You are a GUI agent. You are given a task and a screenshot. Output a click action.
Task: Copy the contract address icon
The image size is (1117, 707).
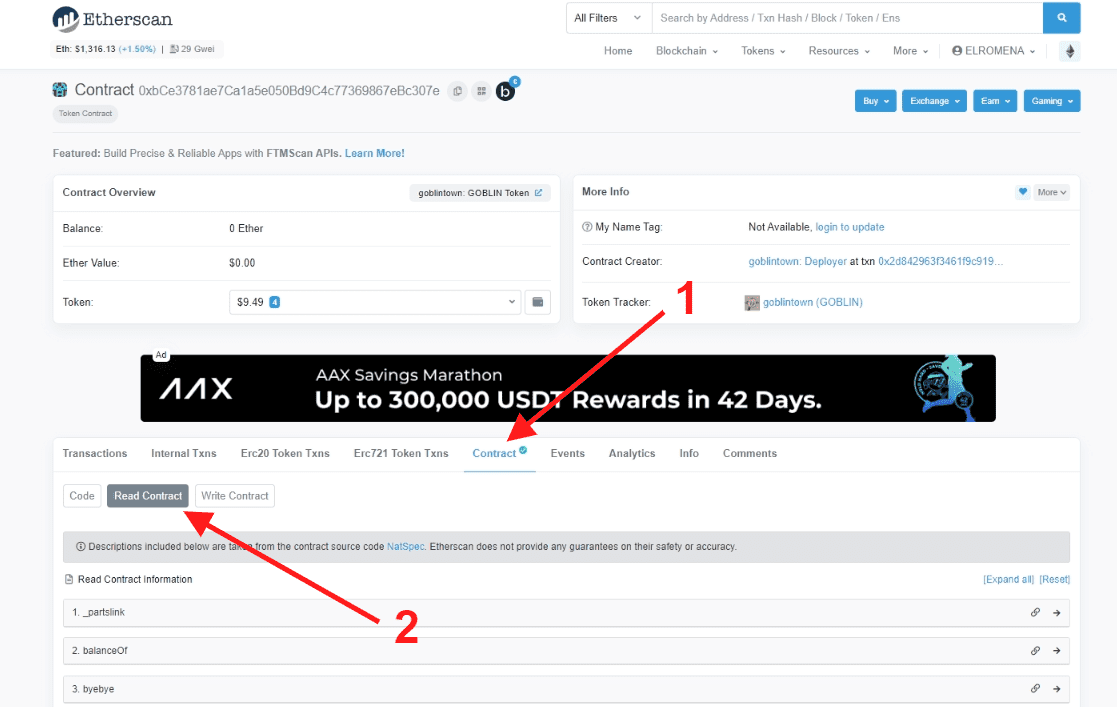tap(457, 91)
